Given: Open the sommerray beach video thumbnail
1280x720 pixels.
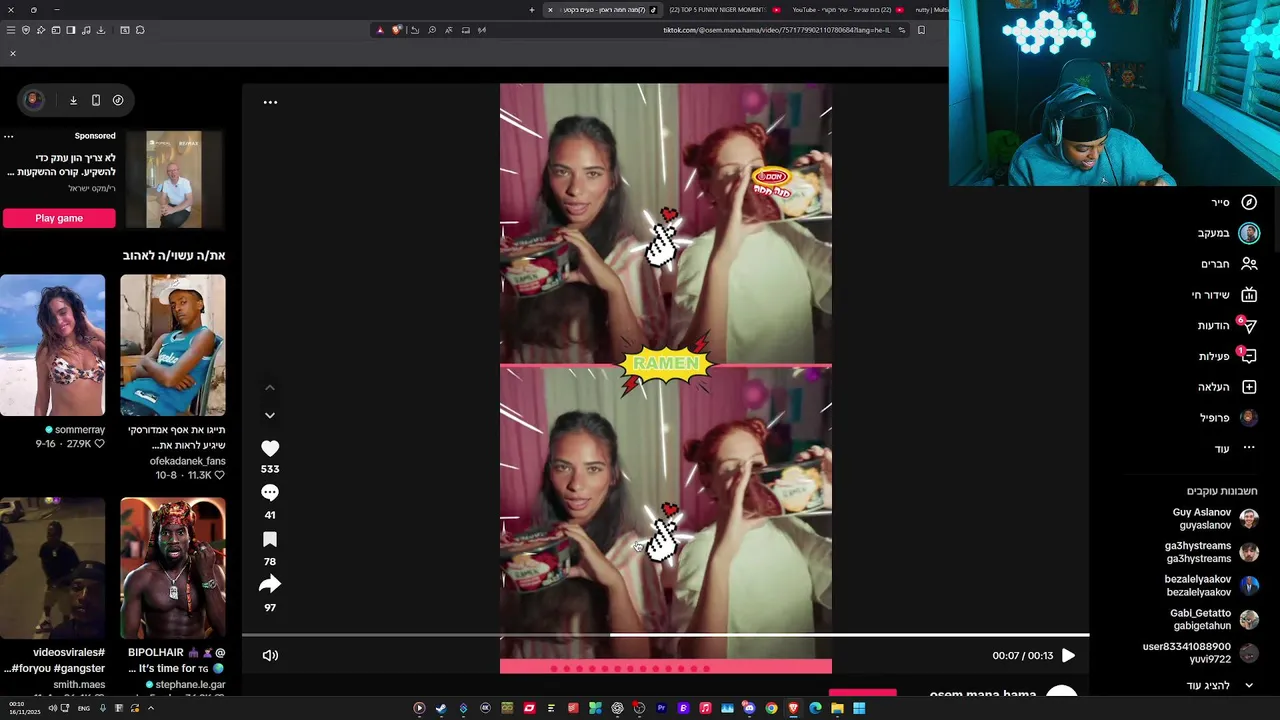Looking at the screenshot, I should [52, 345].
